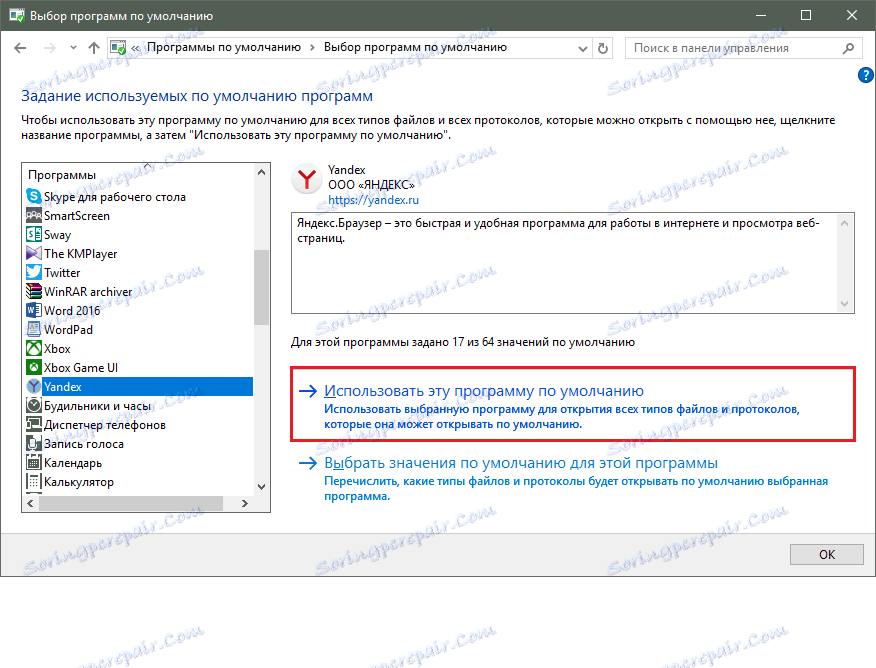
Task: Go forward with the right arrow button
Action: tap(50, 48)
